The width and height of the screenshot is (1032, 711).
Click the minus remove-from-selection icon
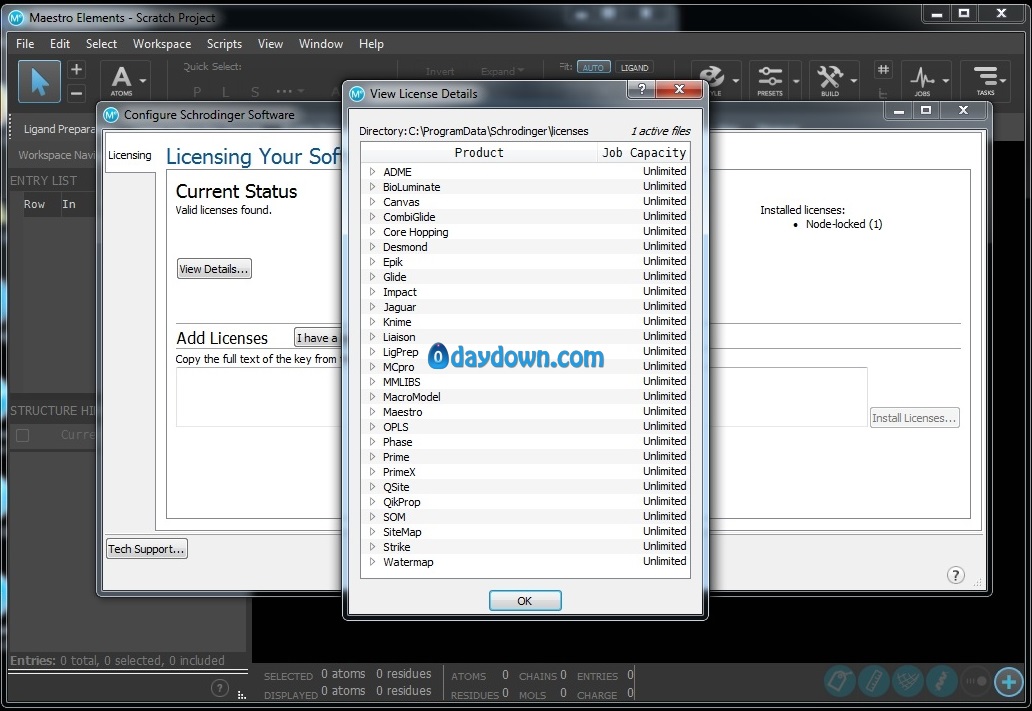76,93
